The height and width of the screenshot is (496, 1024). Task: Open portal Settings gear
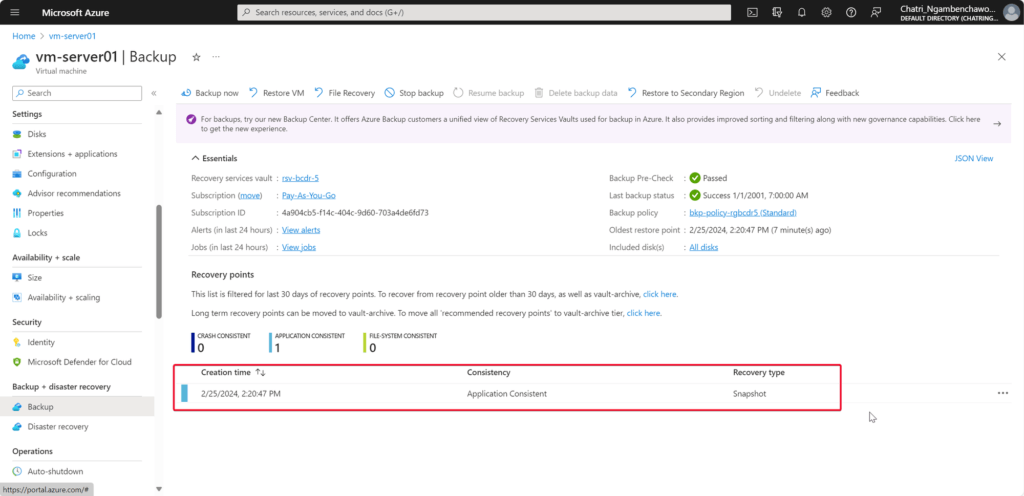(826, 12)
